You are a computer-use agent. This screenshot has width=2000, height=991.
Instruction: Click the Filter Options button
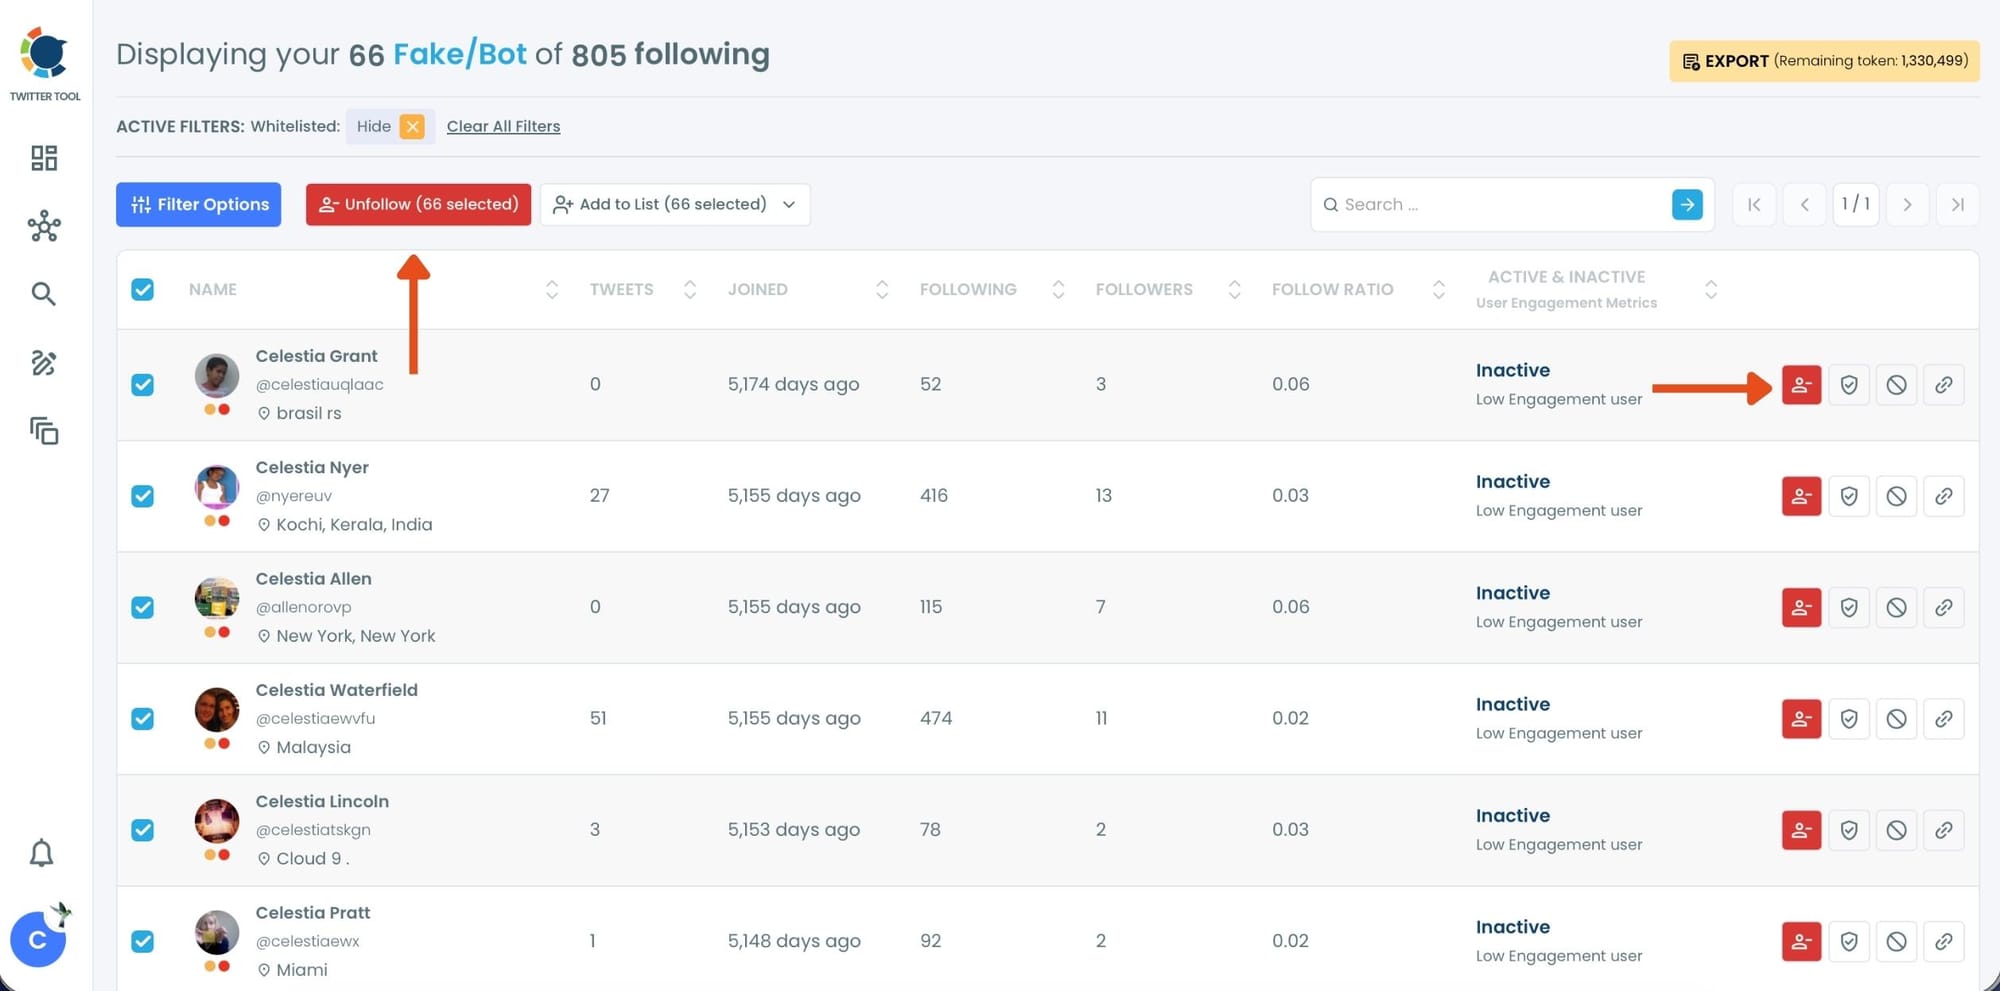pyautogui.click(x=198, y=204)
